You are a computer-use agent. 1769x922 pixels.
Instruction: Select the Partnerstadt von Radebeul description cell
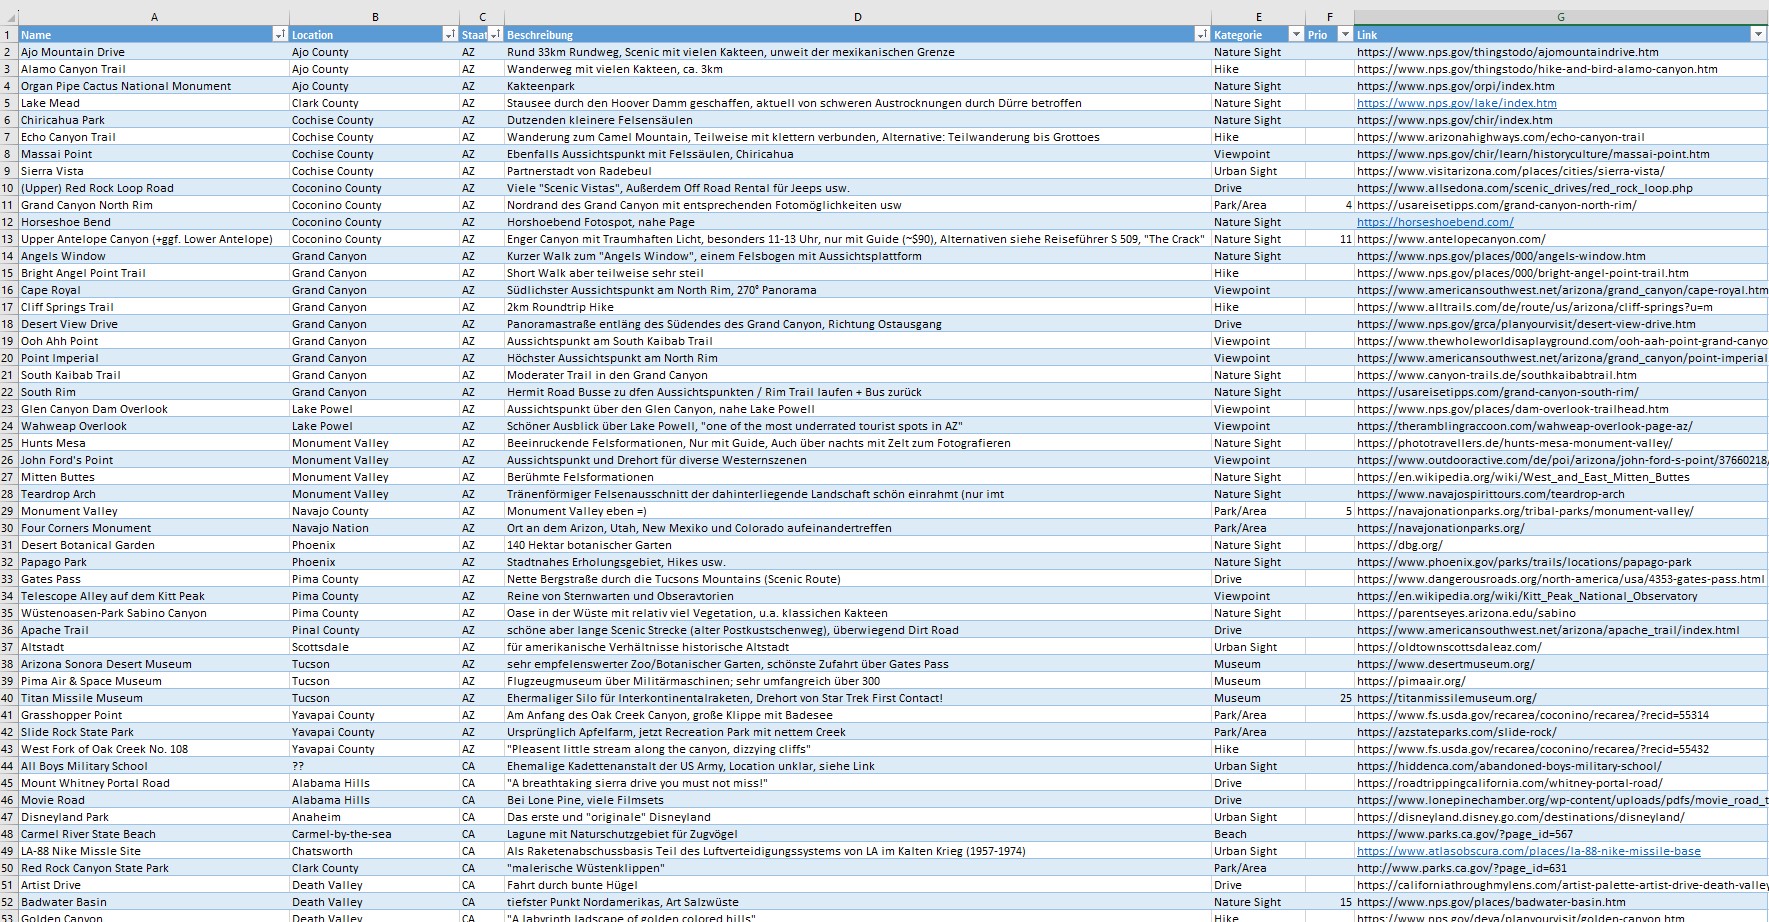click(857, 171)
